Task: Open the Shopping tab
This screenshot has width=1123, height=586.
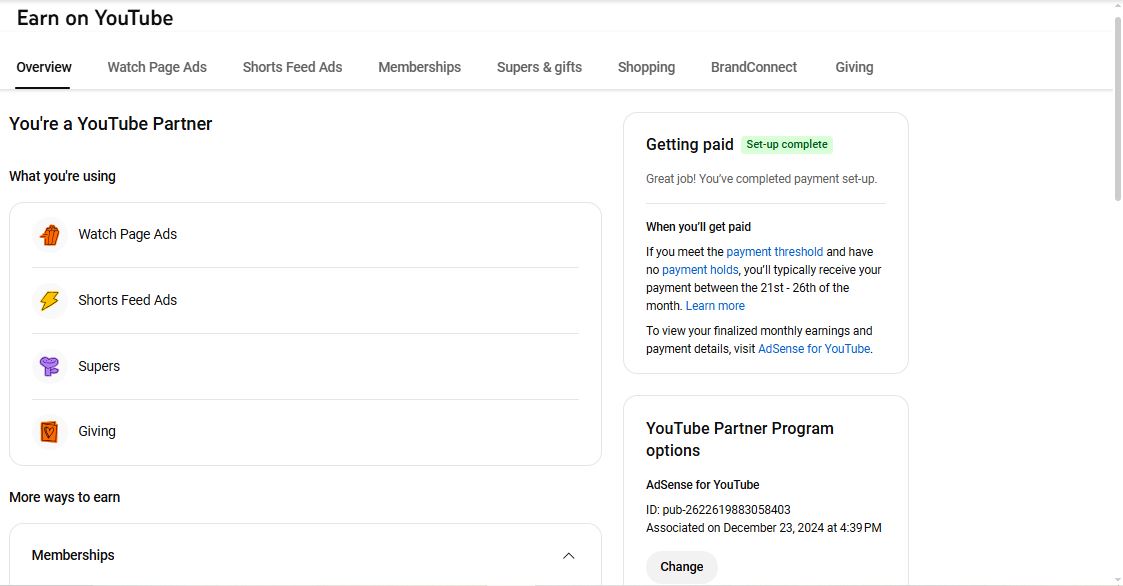Action: (x=646, y=67)
